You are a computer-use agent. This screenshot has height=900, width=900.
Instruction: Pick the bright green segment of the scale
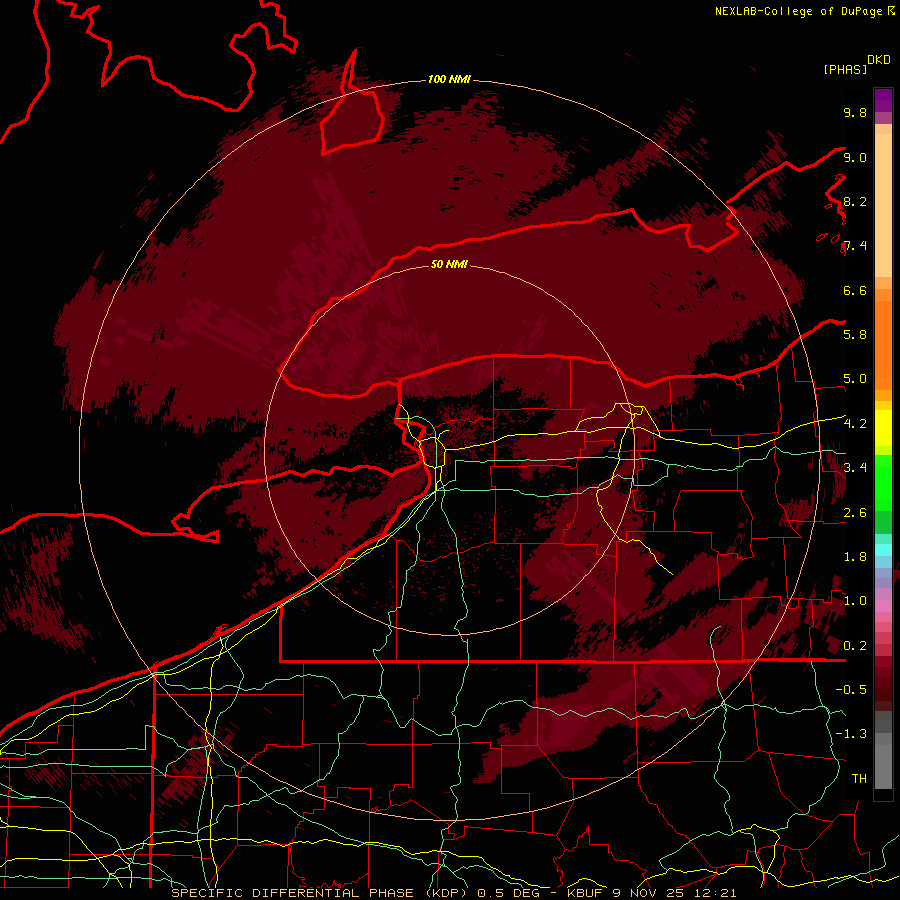point(883,482)
